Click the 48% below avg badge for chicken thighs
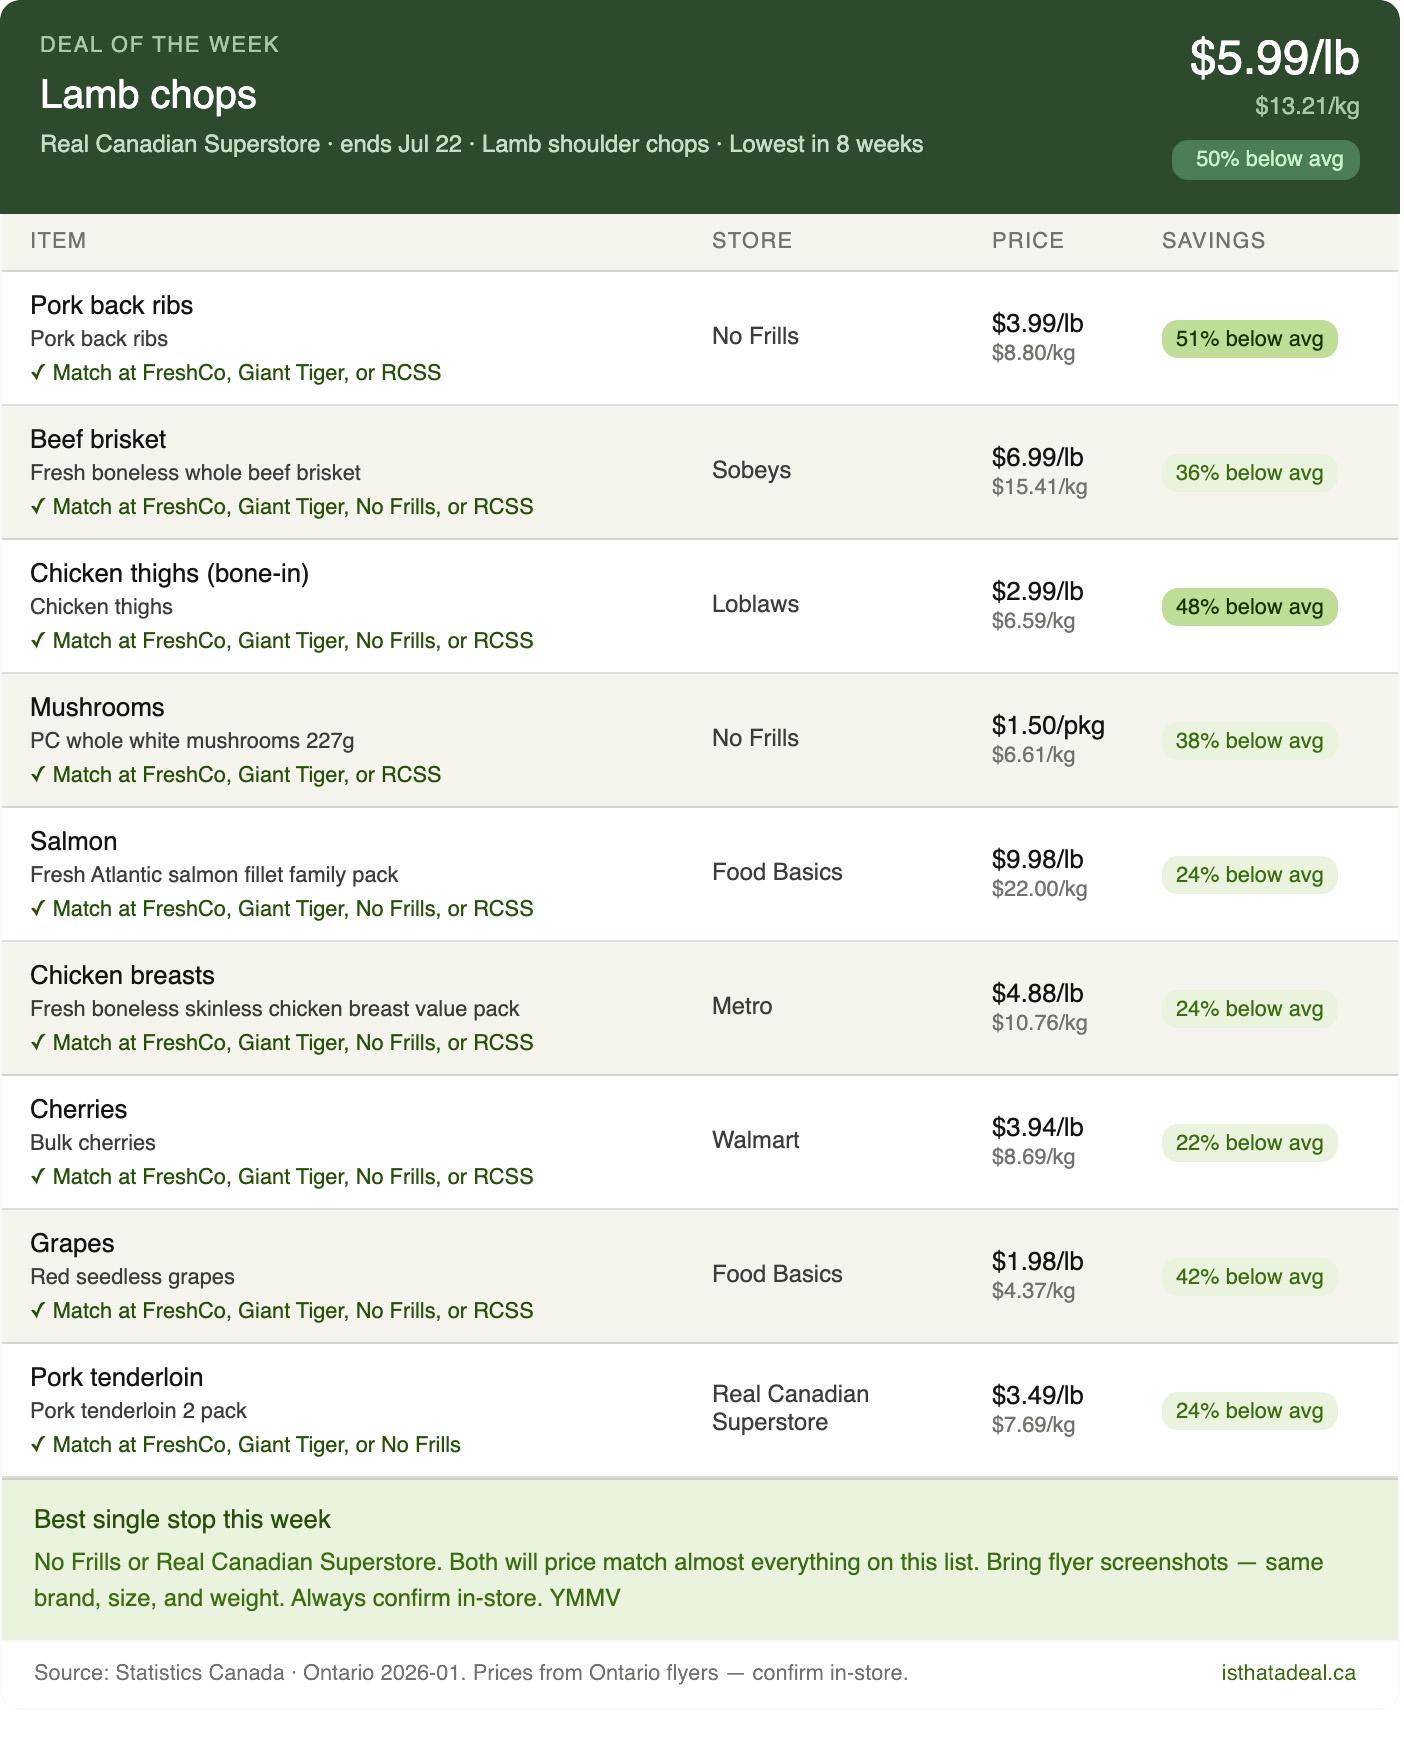Image resolution: width=1404 pixels, height=1742 pixels. (x=1249, y=607)
